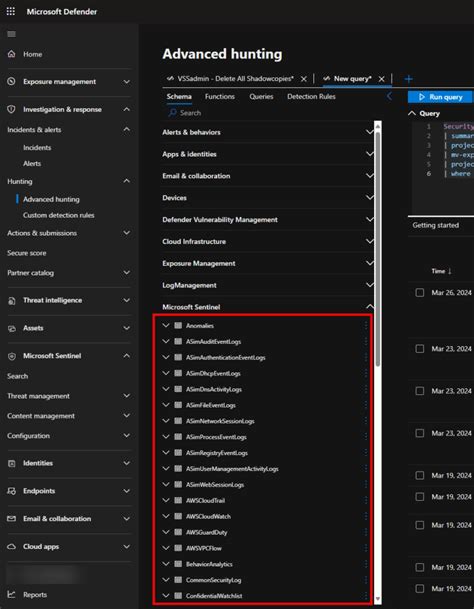This screenshot has height=609, width=474.
Task: Click the Threat intelligence icon
Action: click(x=12, y=301)
